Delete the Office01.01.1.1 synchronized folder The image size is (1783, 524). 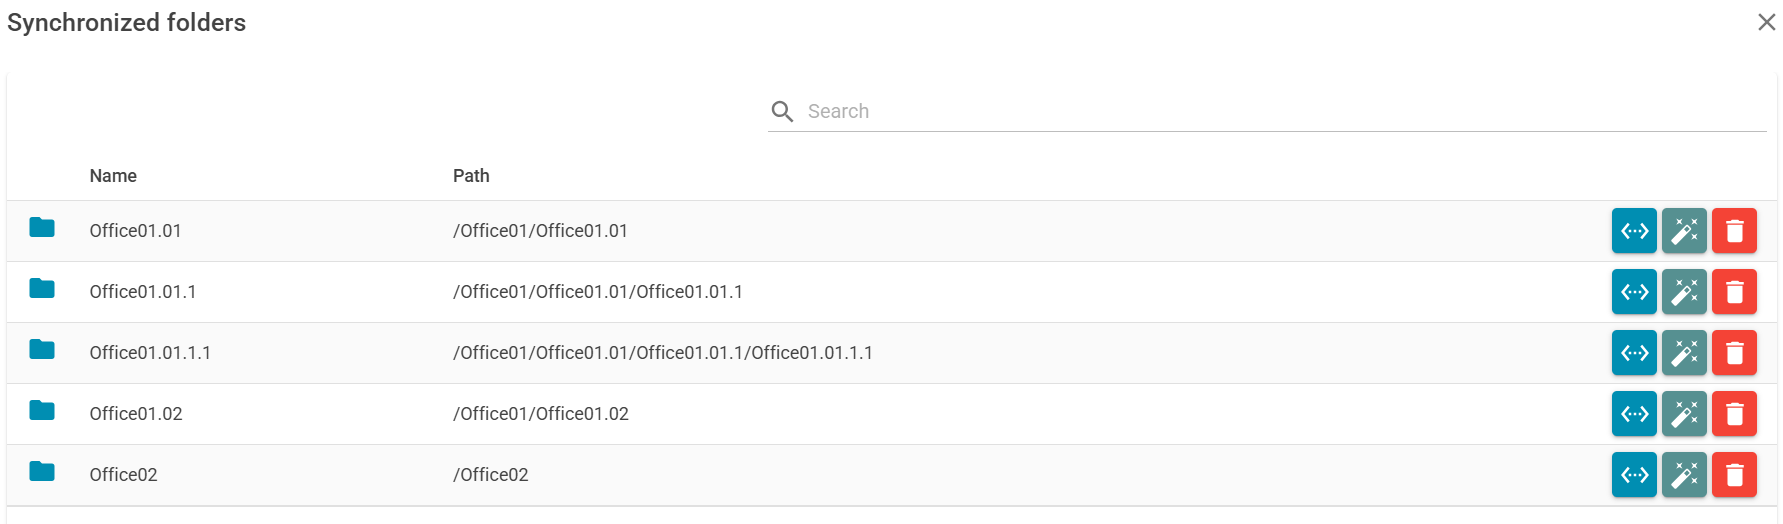point(1734,353)
